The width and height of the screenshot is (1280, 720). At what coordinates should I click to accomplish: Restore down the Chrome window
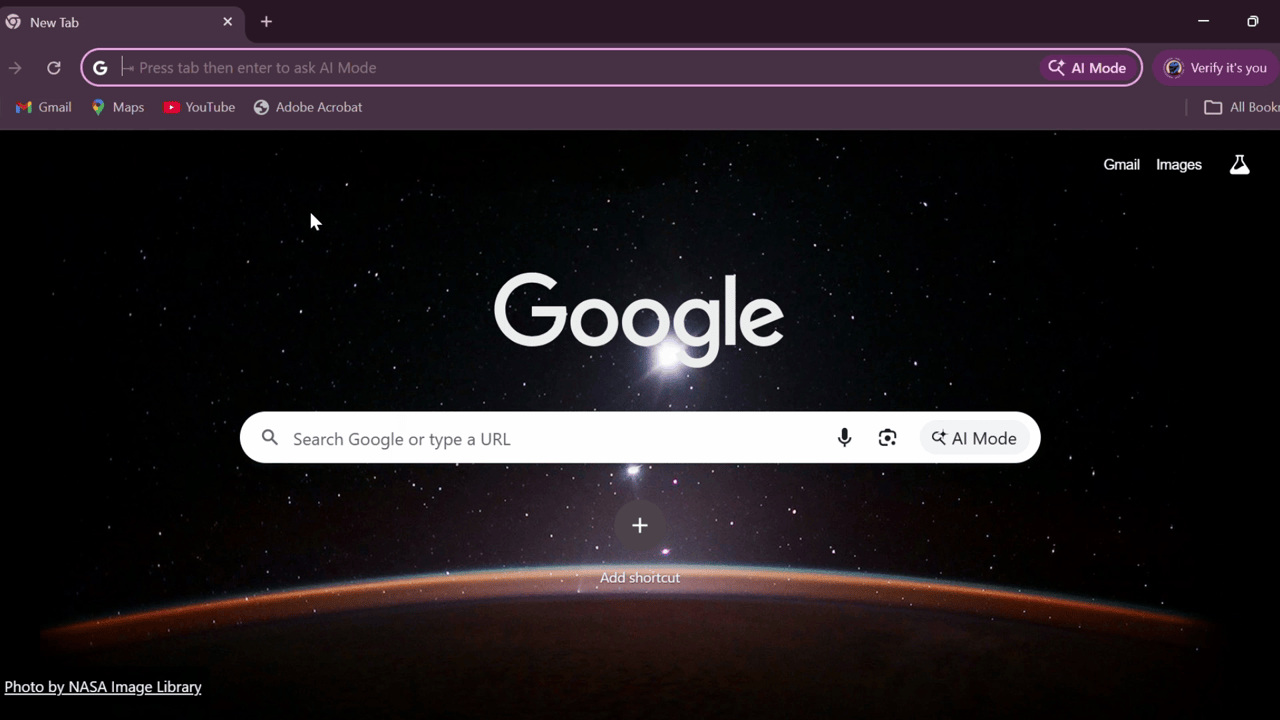[1252, 21]
